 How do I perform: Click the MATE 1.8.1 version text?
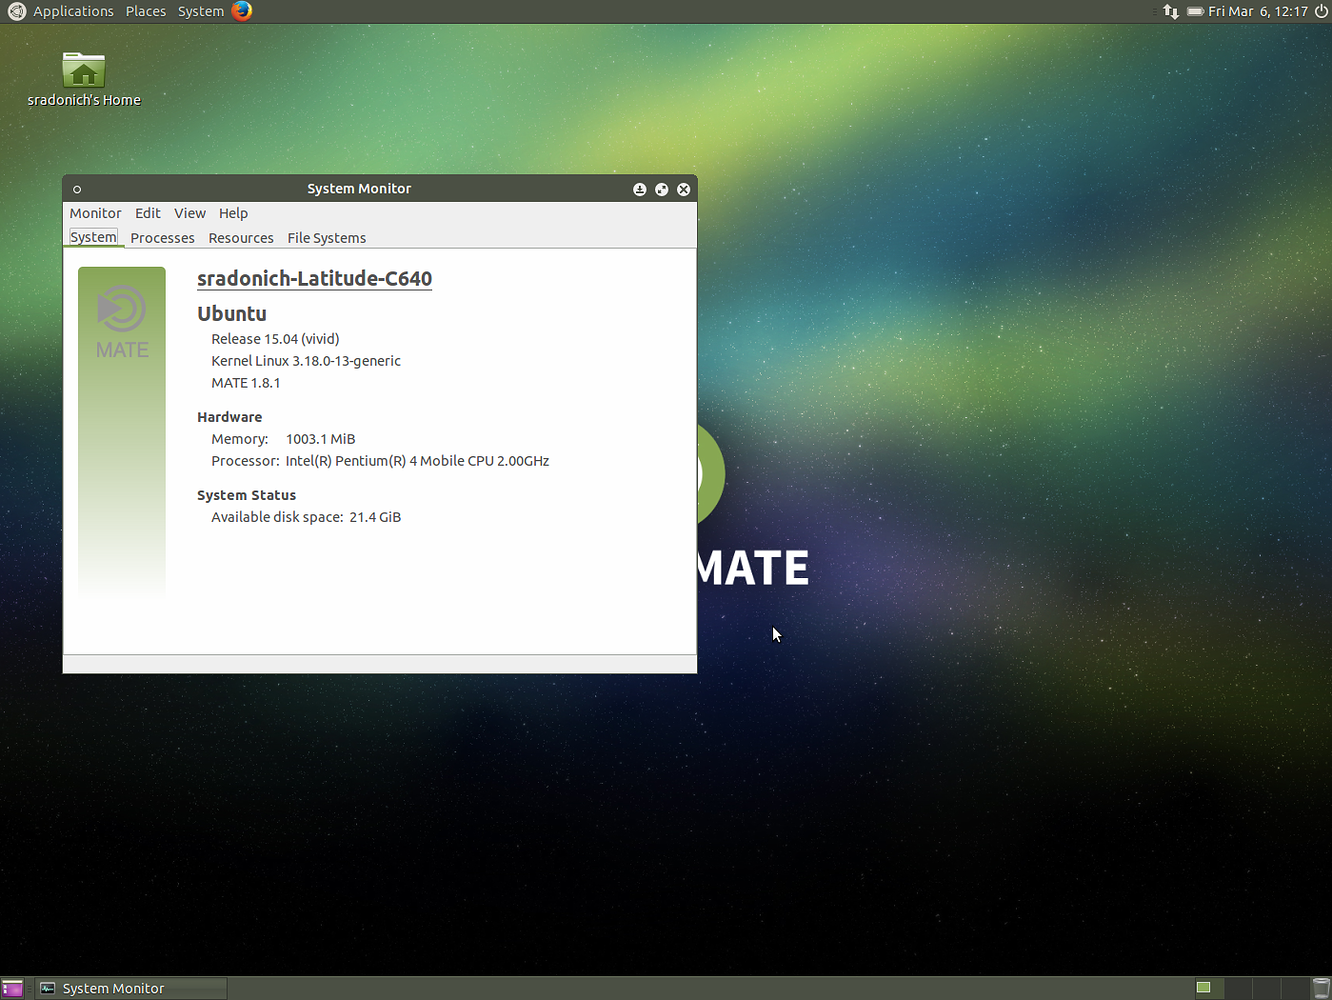pyautogui.click(x=246, y=383)
